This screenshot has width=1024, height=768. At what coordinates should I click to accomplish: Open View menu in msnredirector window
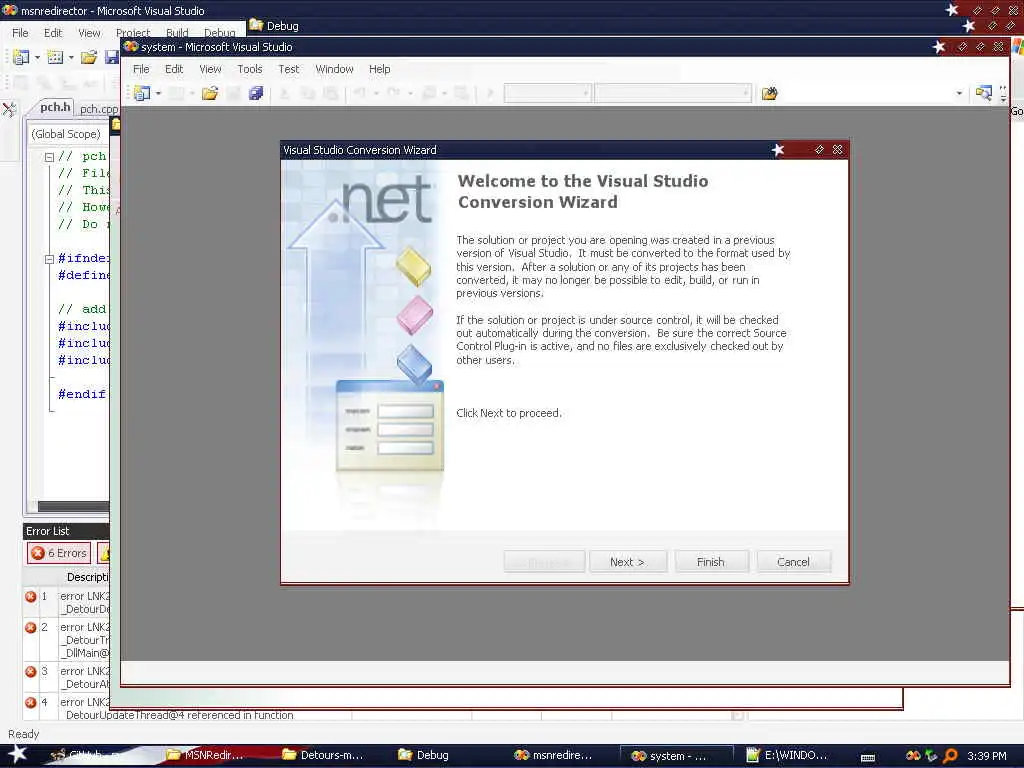tap(89, 33)
